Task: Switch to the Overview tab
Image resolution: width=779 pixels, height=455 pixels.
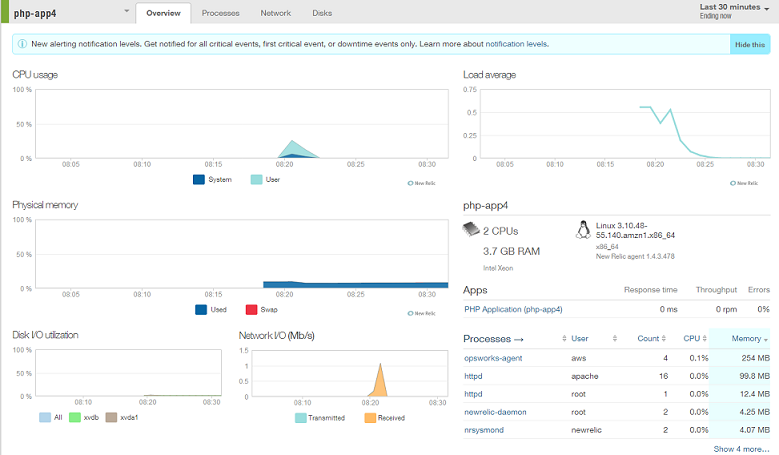Action: 163,13
